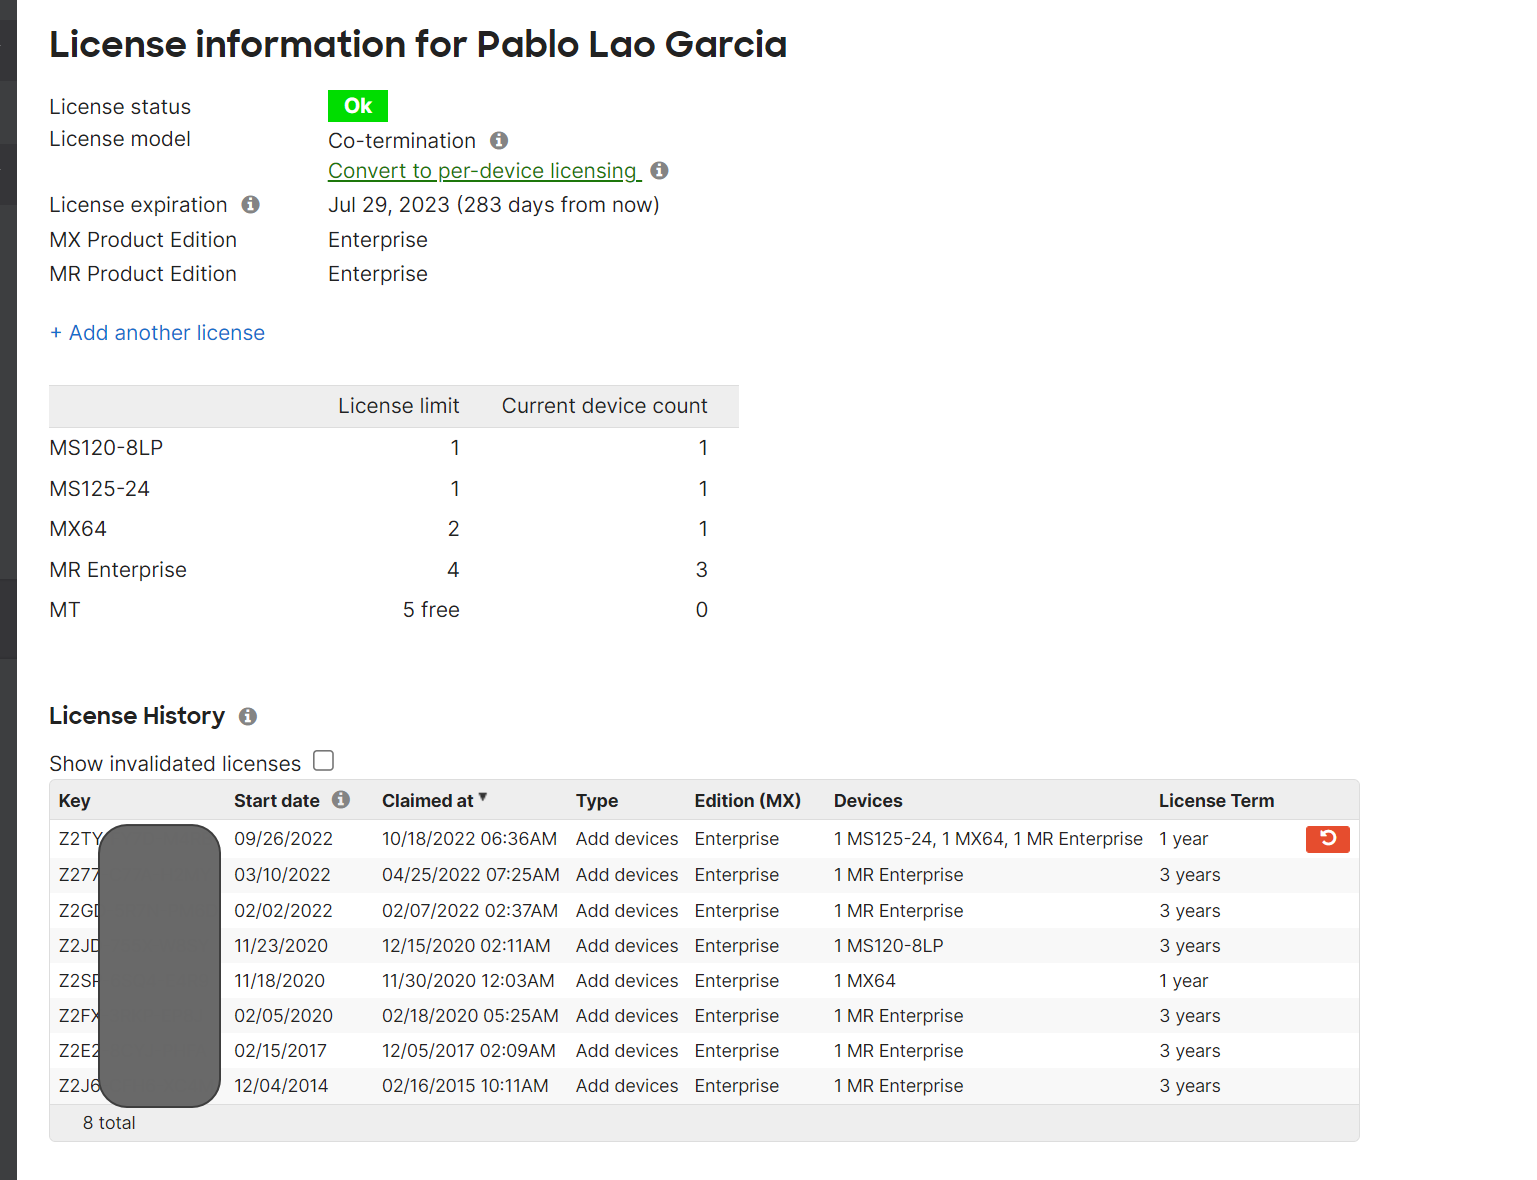Click the Edition (MX) column header
Image resolution: width=1537 pixels, height=1180 pixels.
(747, 801)
